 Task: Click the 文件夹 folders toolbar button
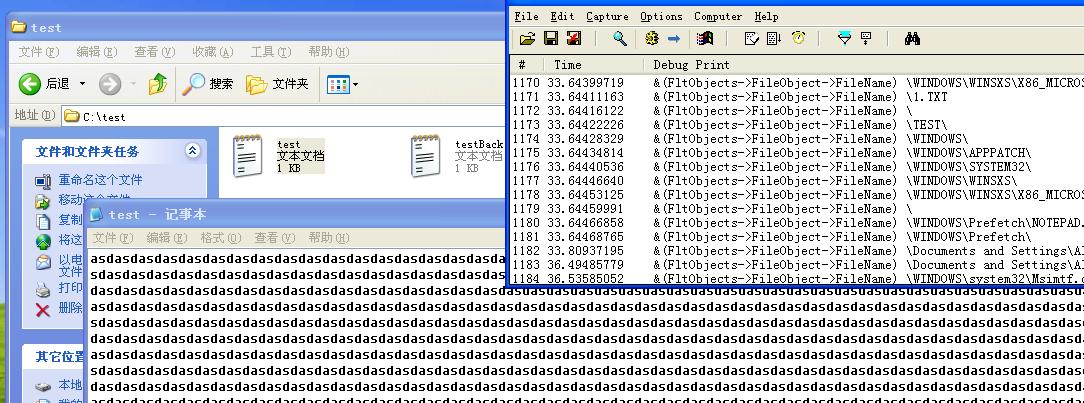pos(278,84)
